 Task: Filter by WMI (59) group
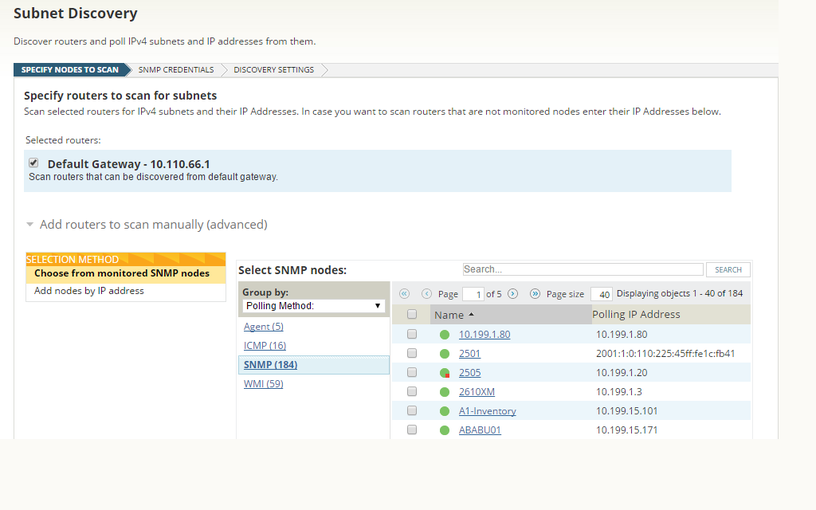click(x=263, y=384)
